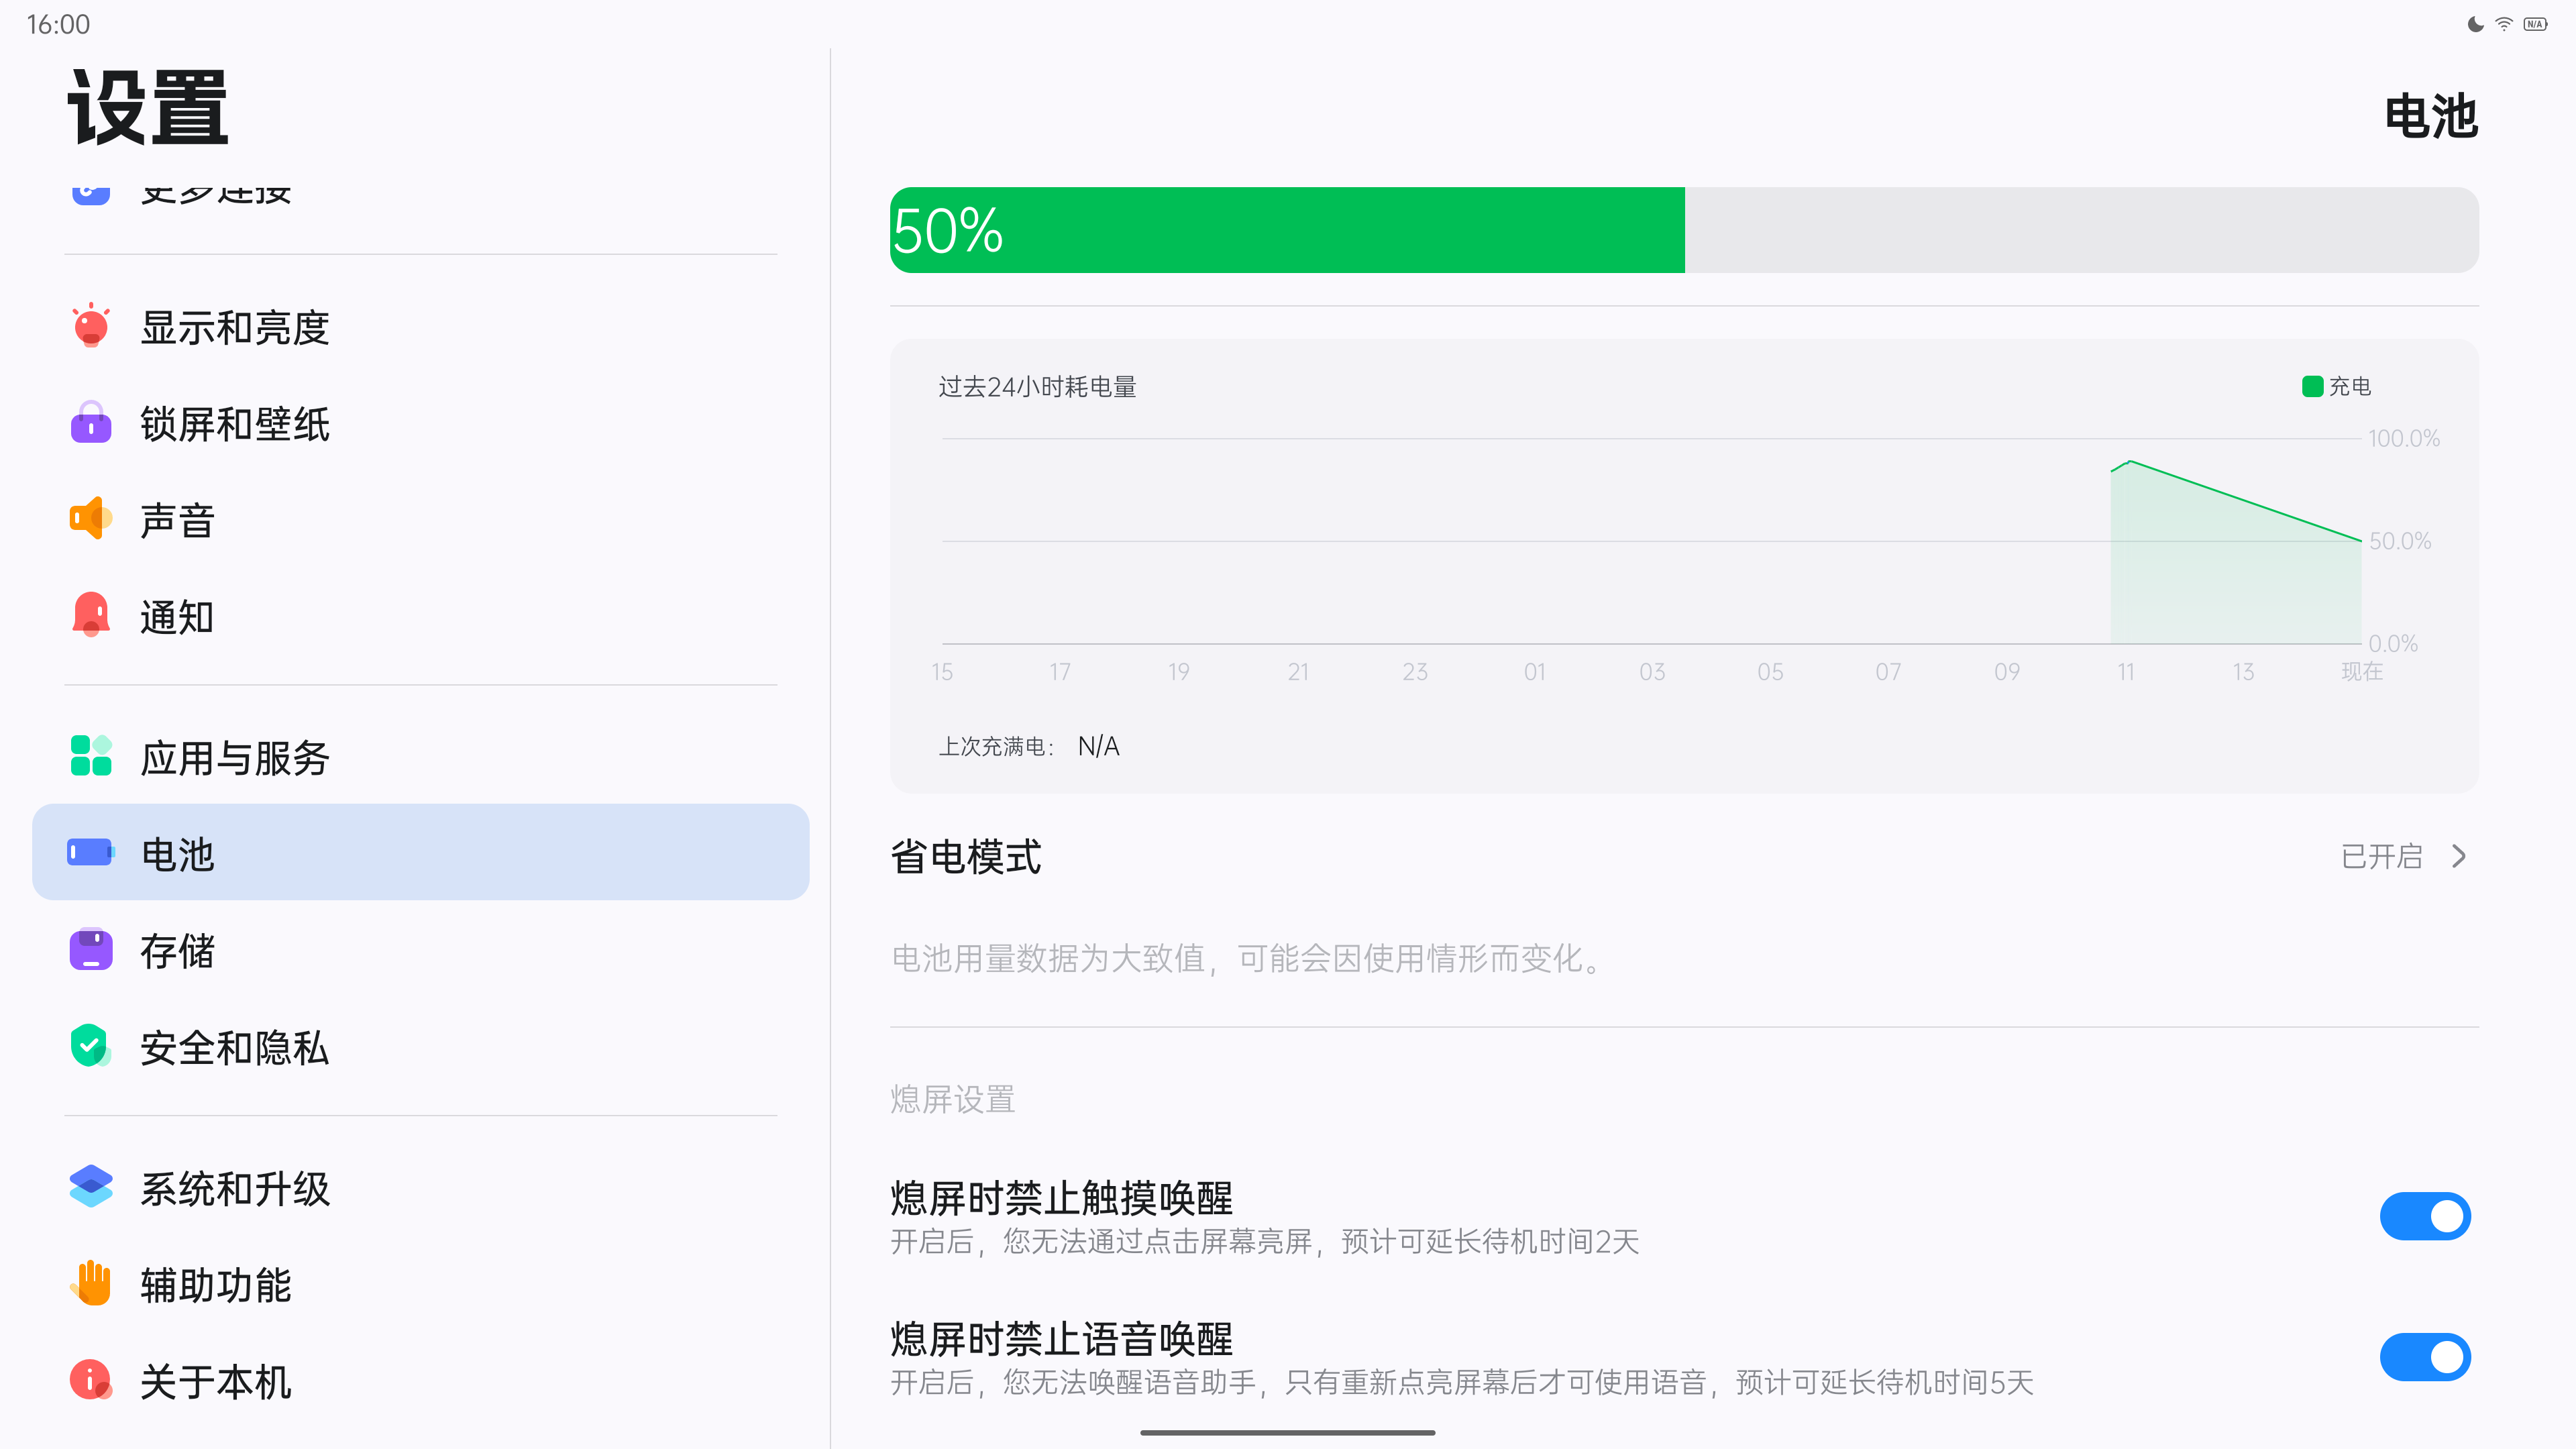The height and width of the screenshot is (1449, 2576).
Task: Click the moon do-not-disturb status icon
Action: (2475, 24)
